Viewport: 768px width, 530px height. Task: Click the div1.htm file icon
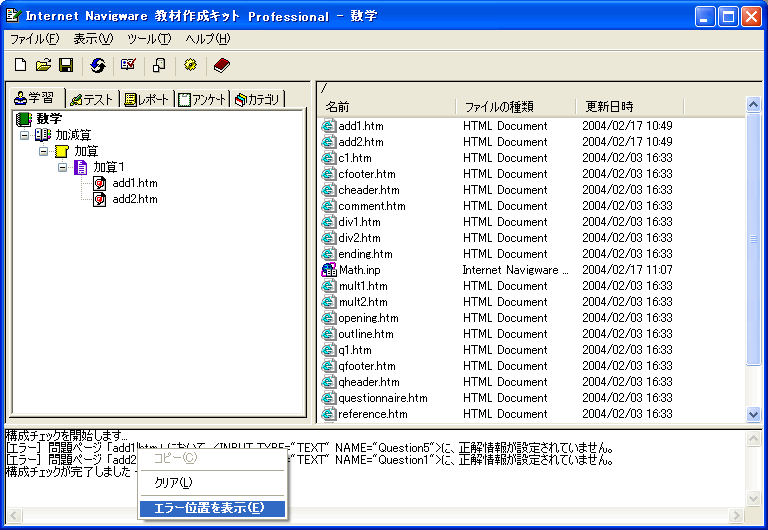click(328, 222)
